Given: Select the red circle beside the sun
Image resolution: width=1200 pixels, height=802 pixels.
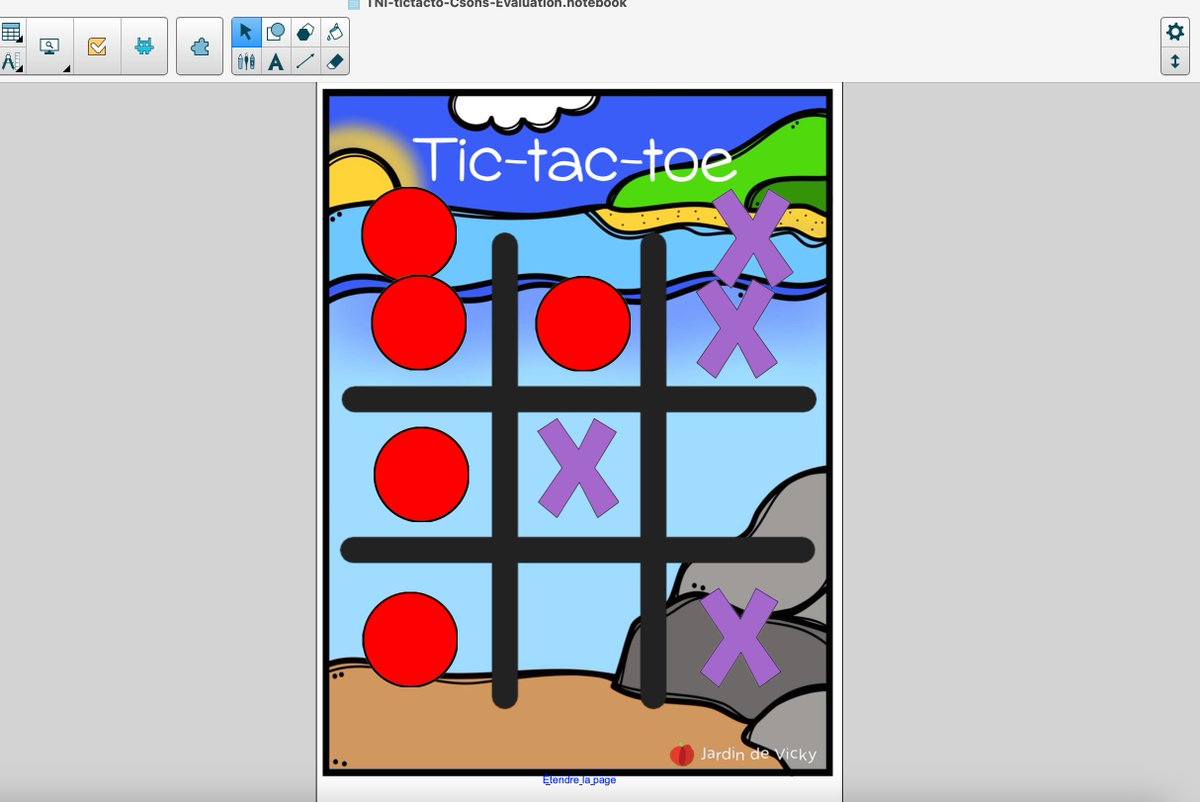Looking at the screenshot, I should coord(409,234).
